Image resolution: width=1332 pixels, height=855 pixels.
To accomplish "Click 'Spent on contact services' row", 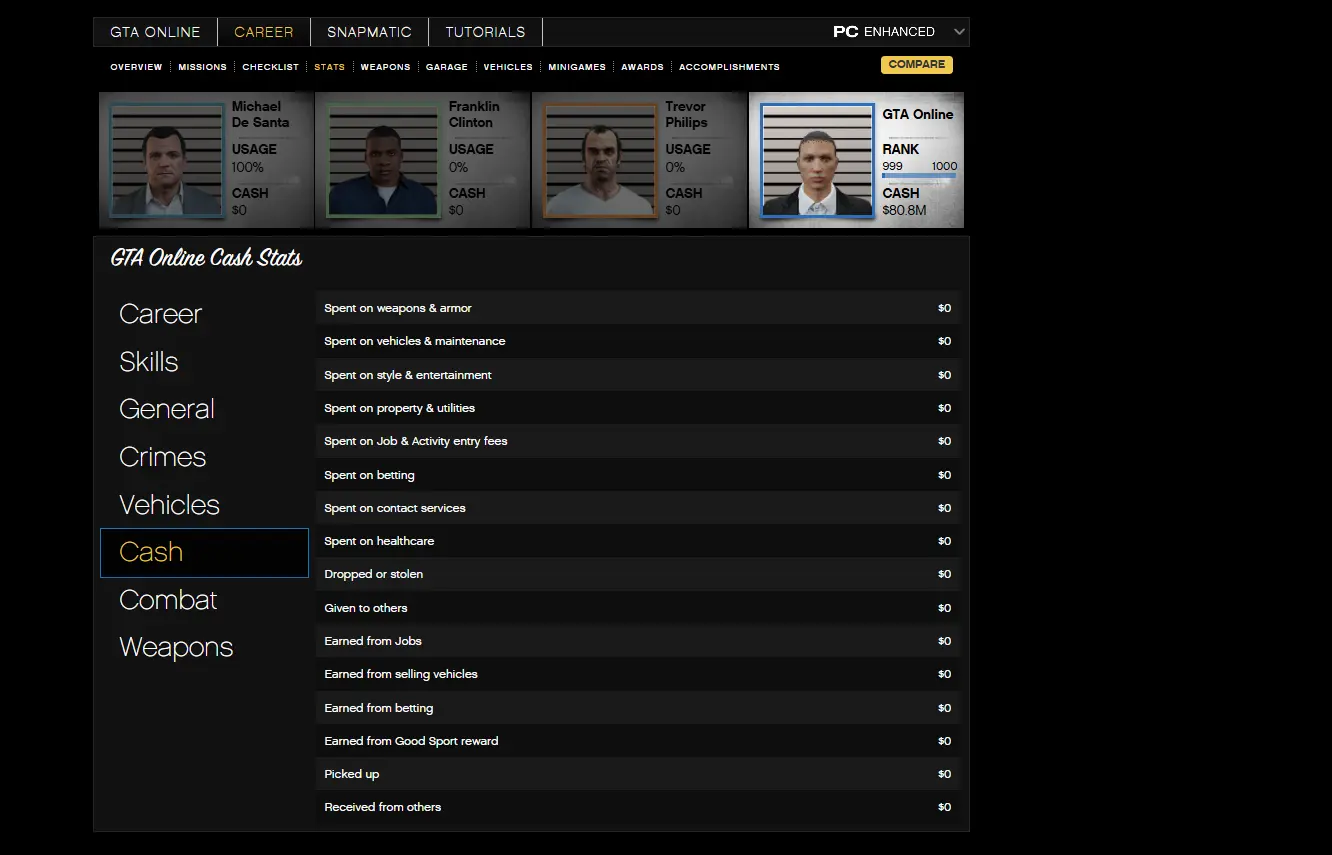I will [x=638, y=508].
